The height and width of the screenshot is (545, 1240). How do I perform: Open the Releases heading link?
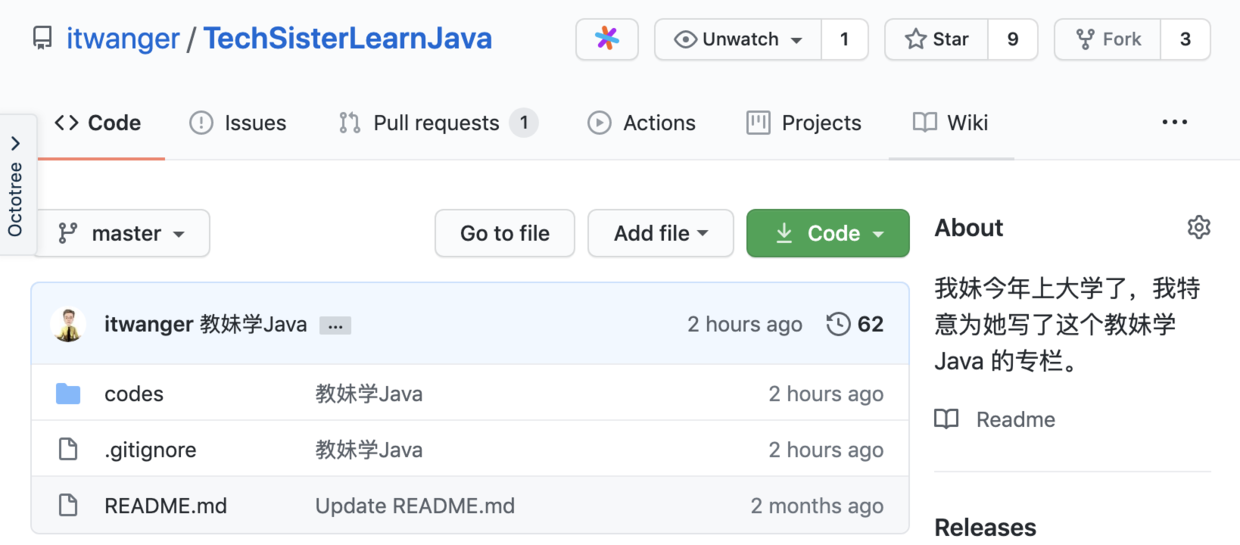tap(985, 527)
